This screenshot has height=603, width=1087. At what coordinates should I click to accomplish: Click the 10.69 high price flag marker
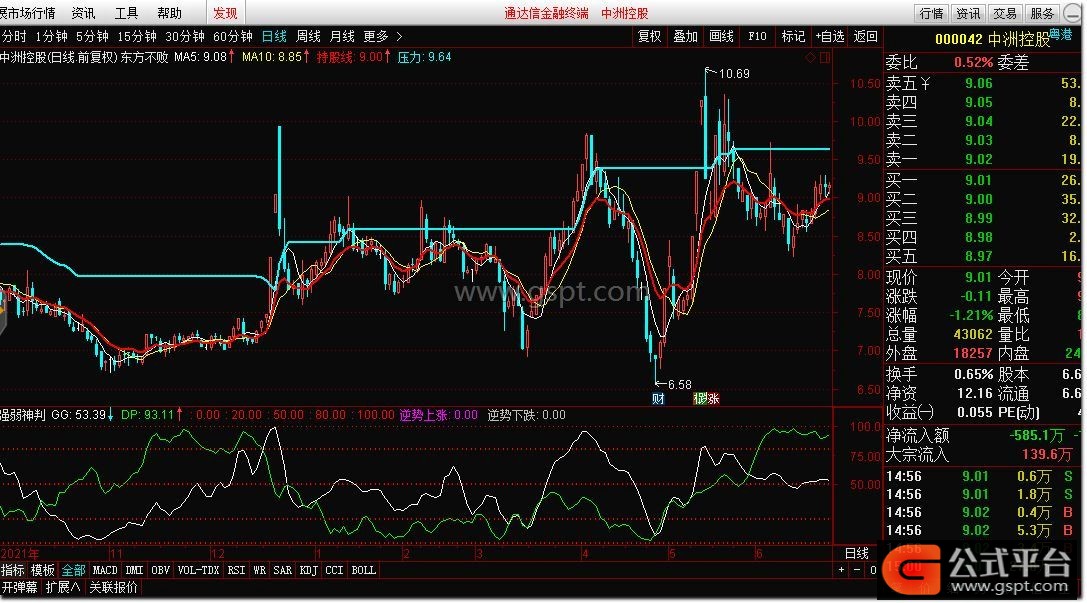(x=727, y=73)
